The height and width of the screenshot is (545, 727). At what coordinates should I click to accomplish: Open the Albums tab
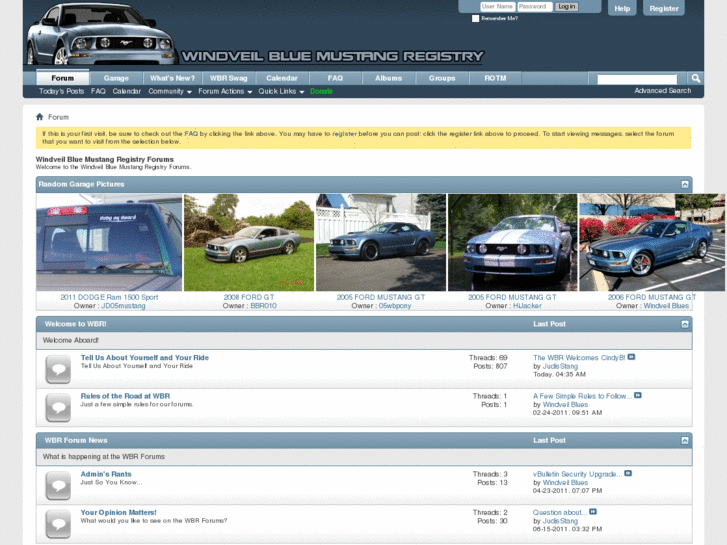click(x=389, y=78)
